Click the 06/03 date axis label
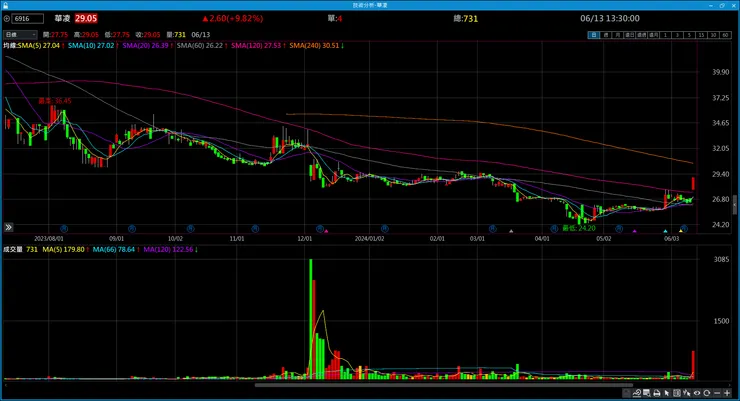 pos(671,239)
